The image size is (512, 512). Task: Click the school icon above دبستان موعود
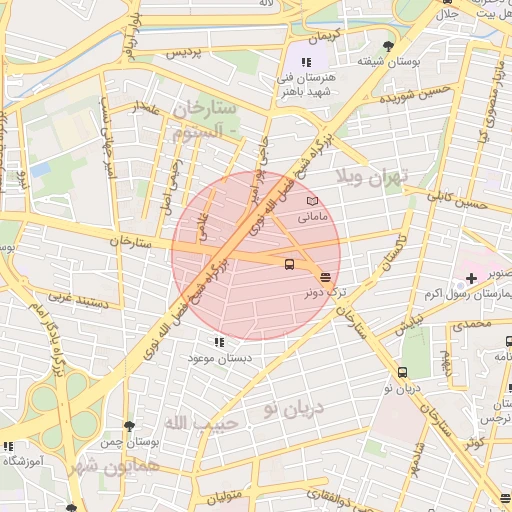click(x=219, y=342)
